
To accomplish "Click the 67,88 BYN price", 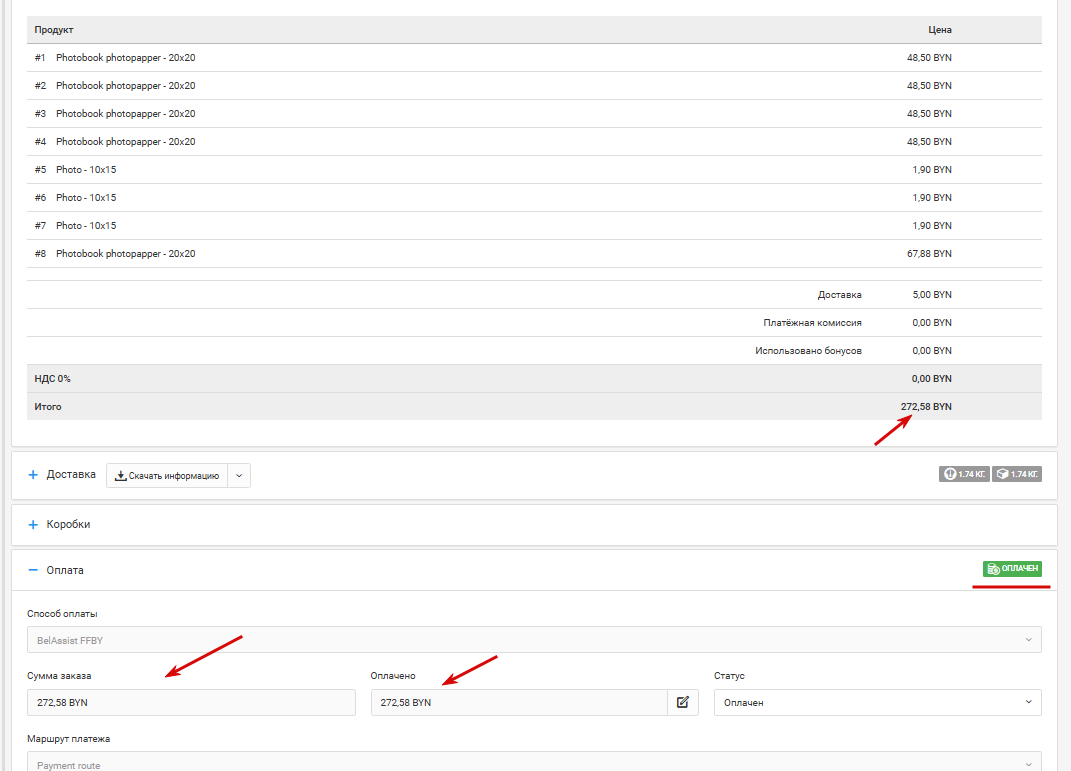I will [929, 253].
